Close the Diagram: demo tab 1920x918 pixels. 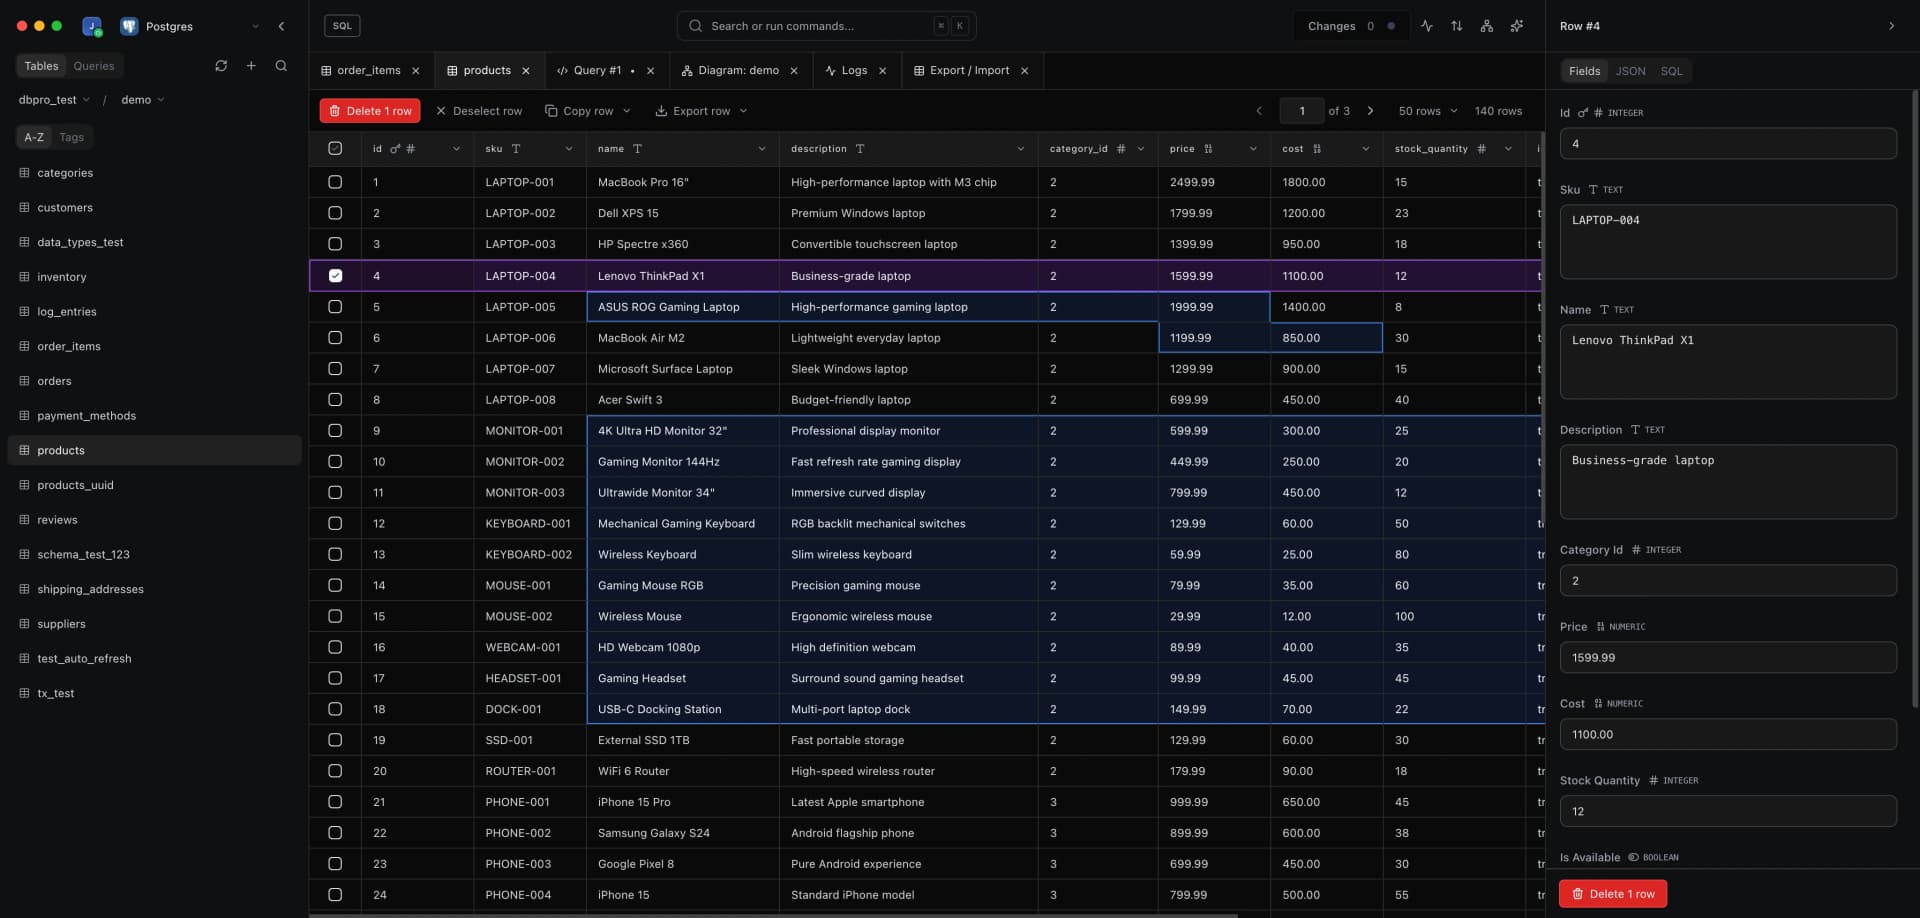point(794,71)
